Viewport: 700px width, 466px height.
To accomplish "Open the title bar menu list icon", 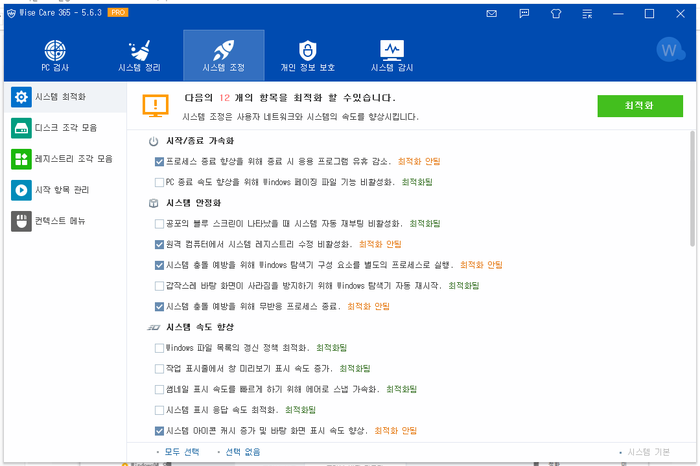I will coord(587,13).
